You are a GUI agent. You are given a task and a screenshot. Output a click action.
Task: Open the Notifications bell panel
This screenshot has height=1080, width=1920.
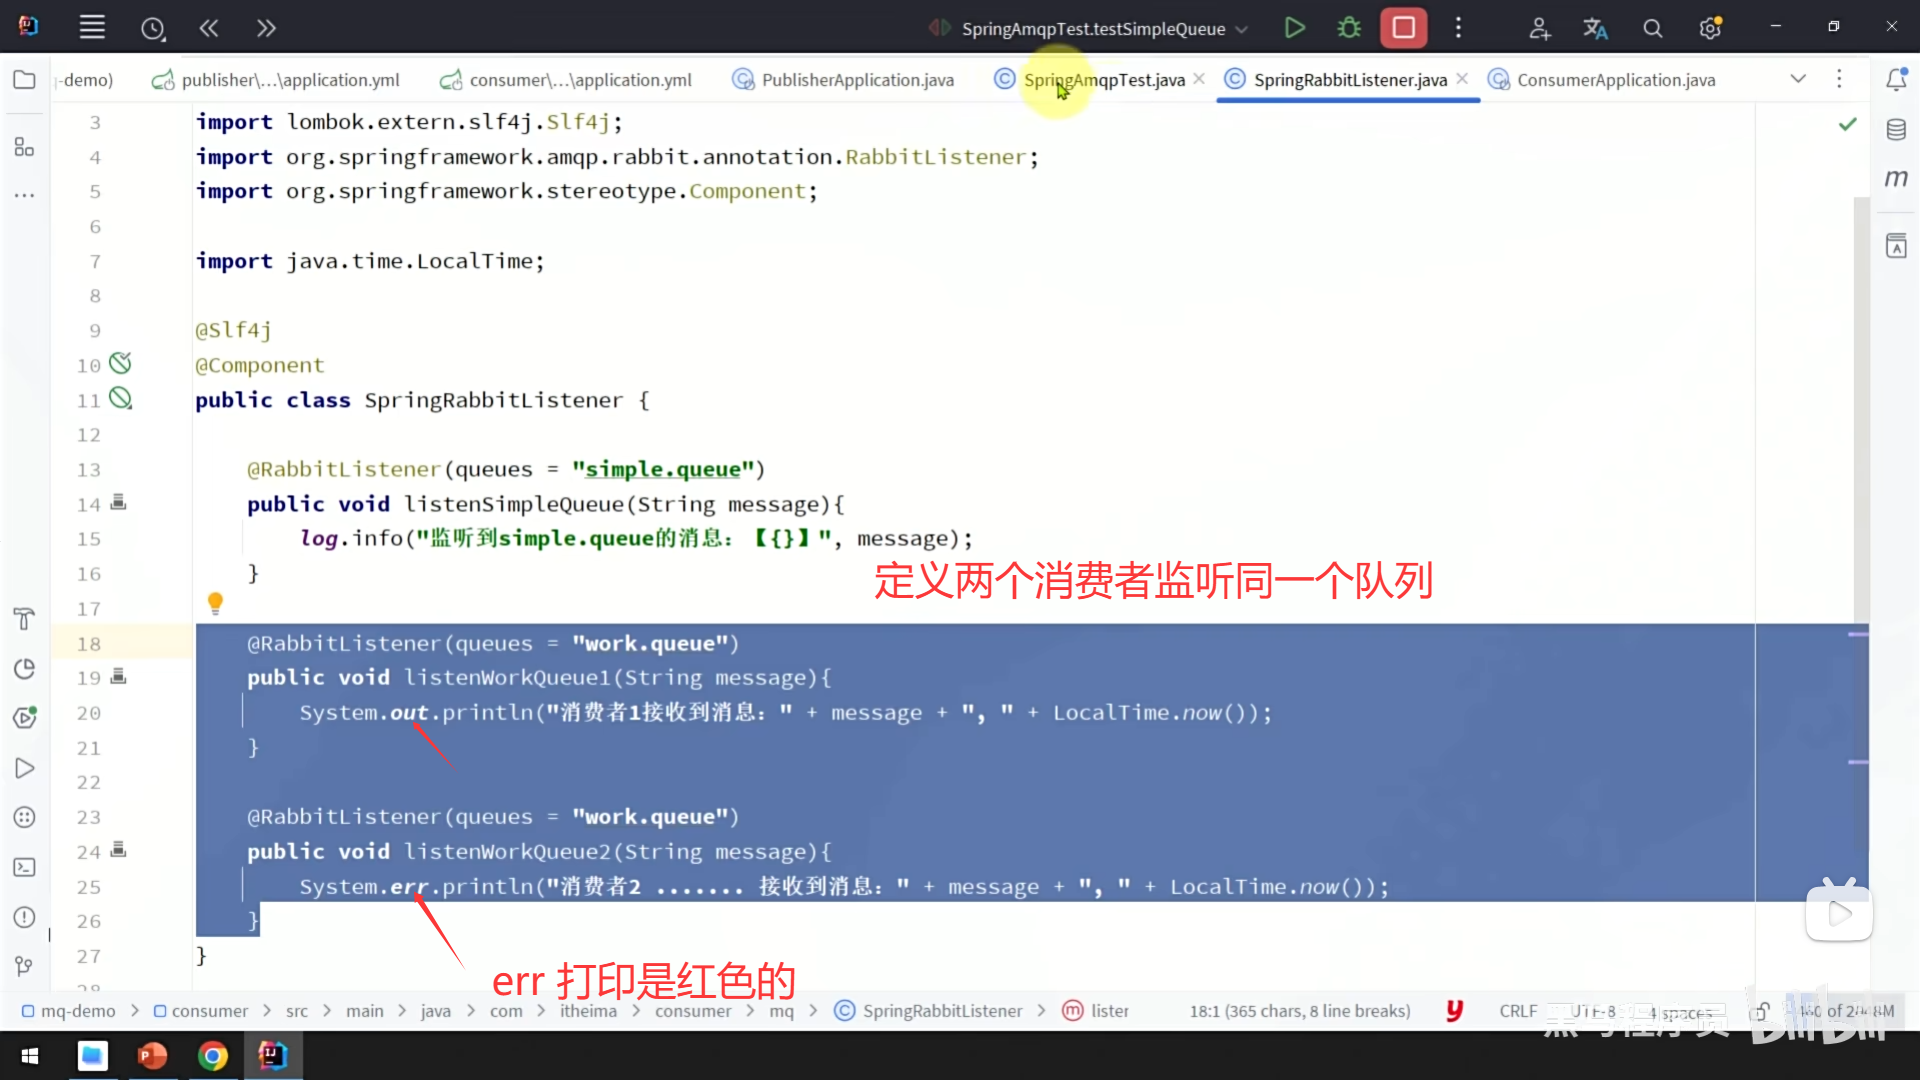coord(1896,80)
